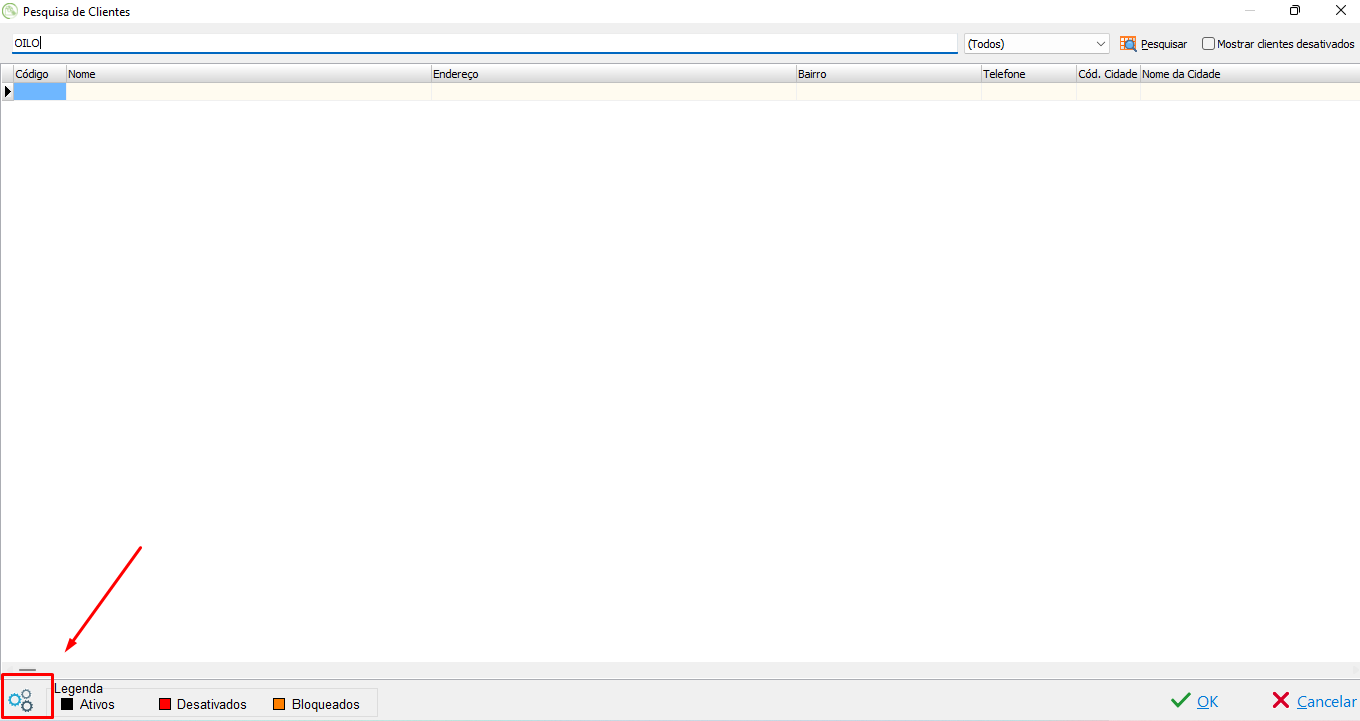Click the row indicator arrow of the first row
Viewport: 1360px width, 721px height.
point(7,91)
